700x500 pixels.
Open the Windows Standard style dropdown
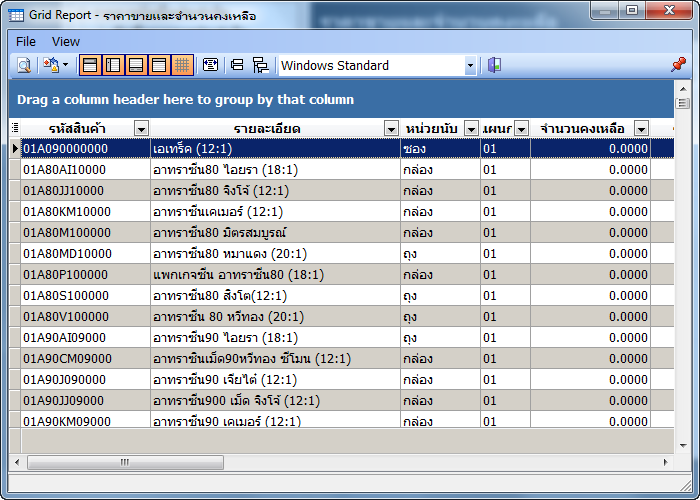coord(470,66)
